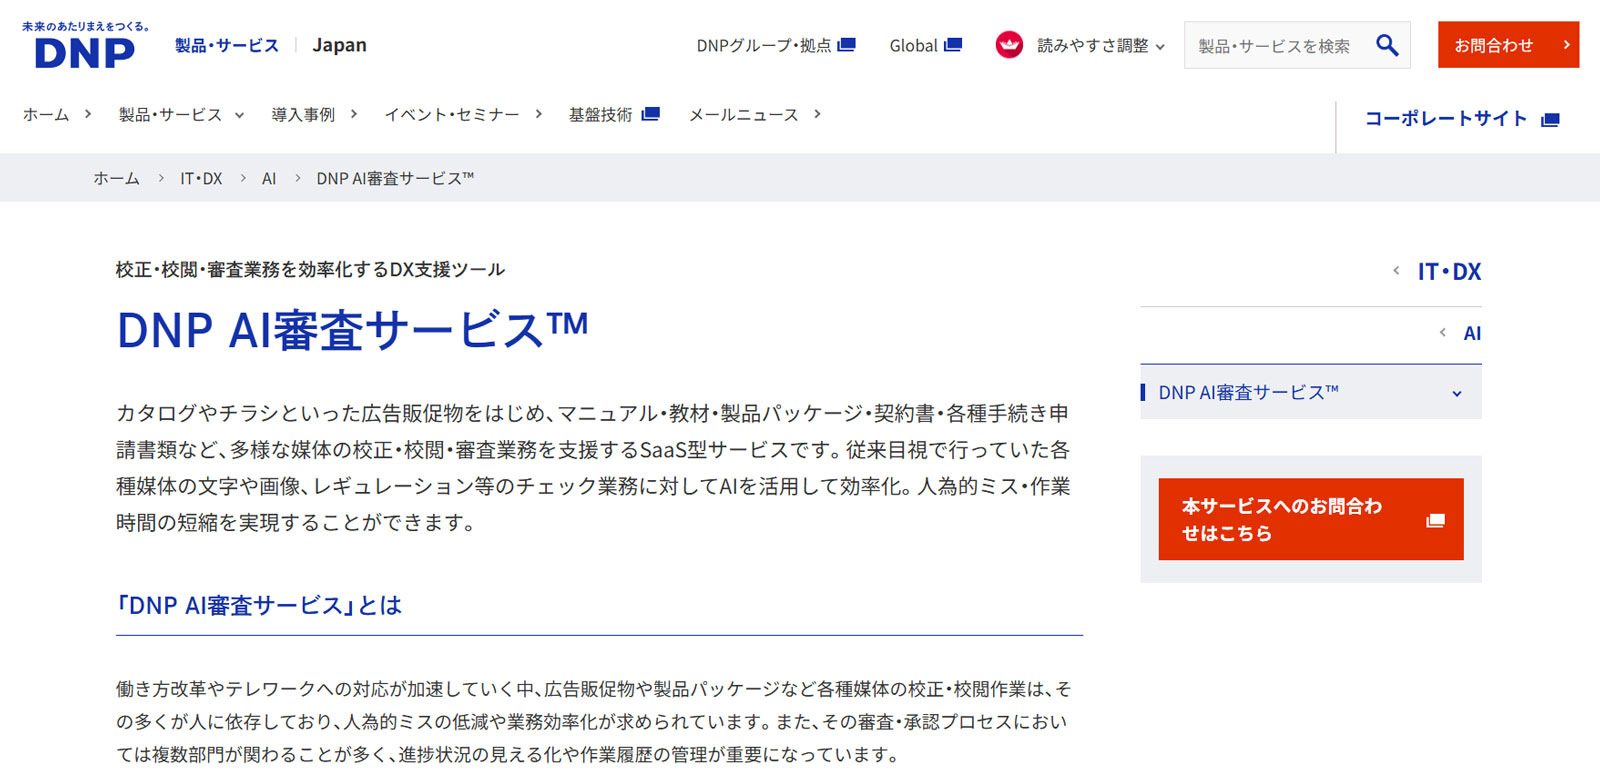This screenshot has width=1600, height=770.
Task: Click page title DNP AI審査サービス™
Action: pos(353,330)
